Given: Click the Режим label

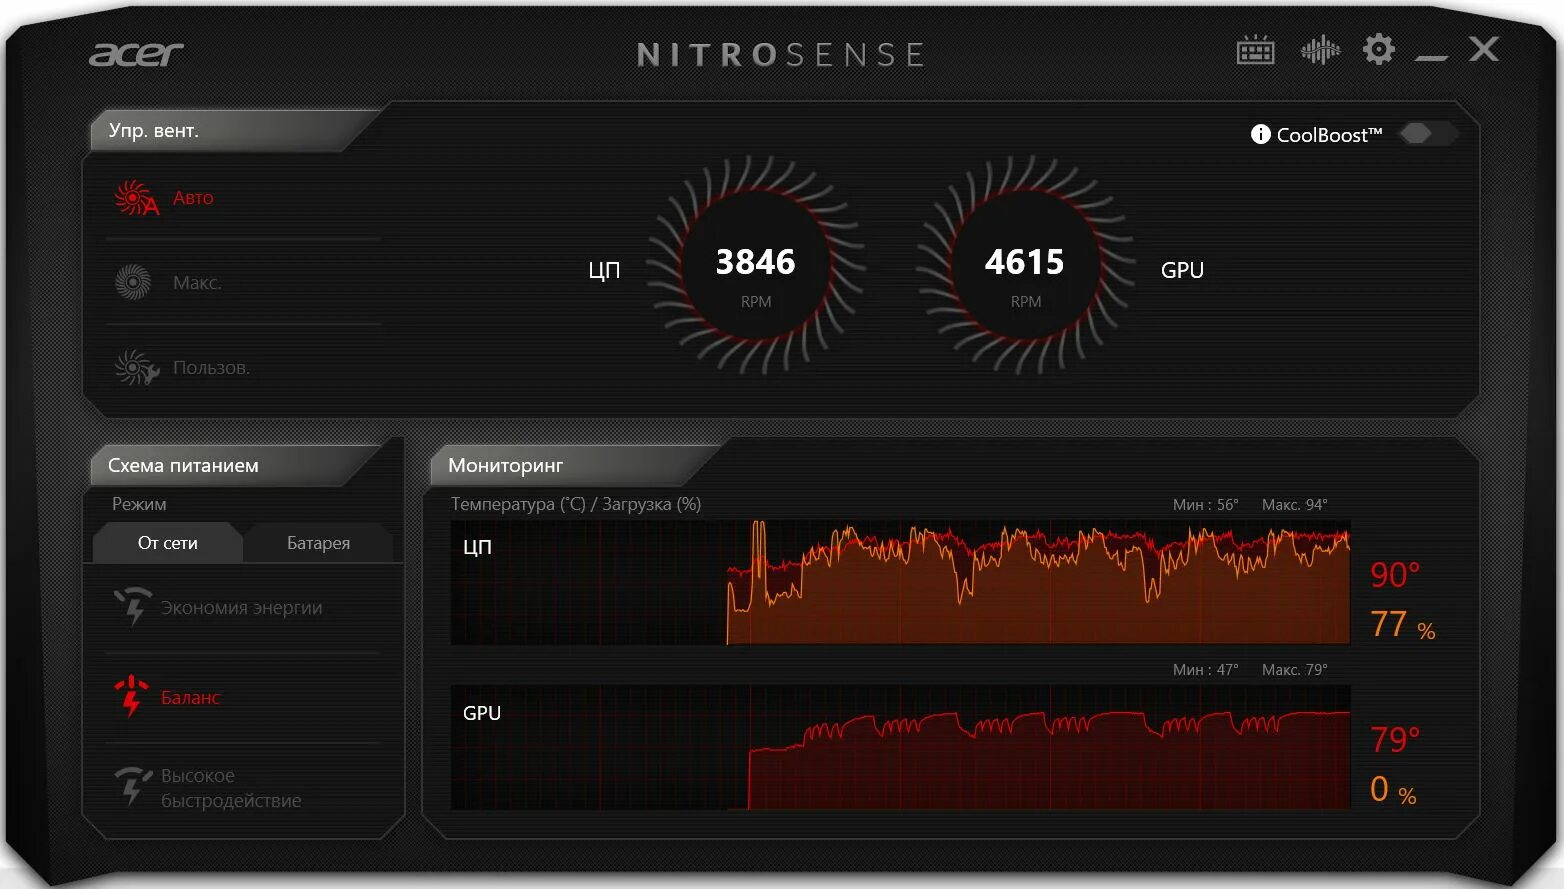Looking at the screenshot, I should (139, 504).
